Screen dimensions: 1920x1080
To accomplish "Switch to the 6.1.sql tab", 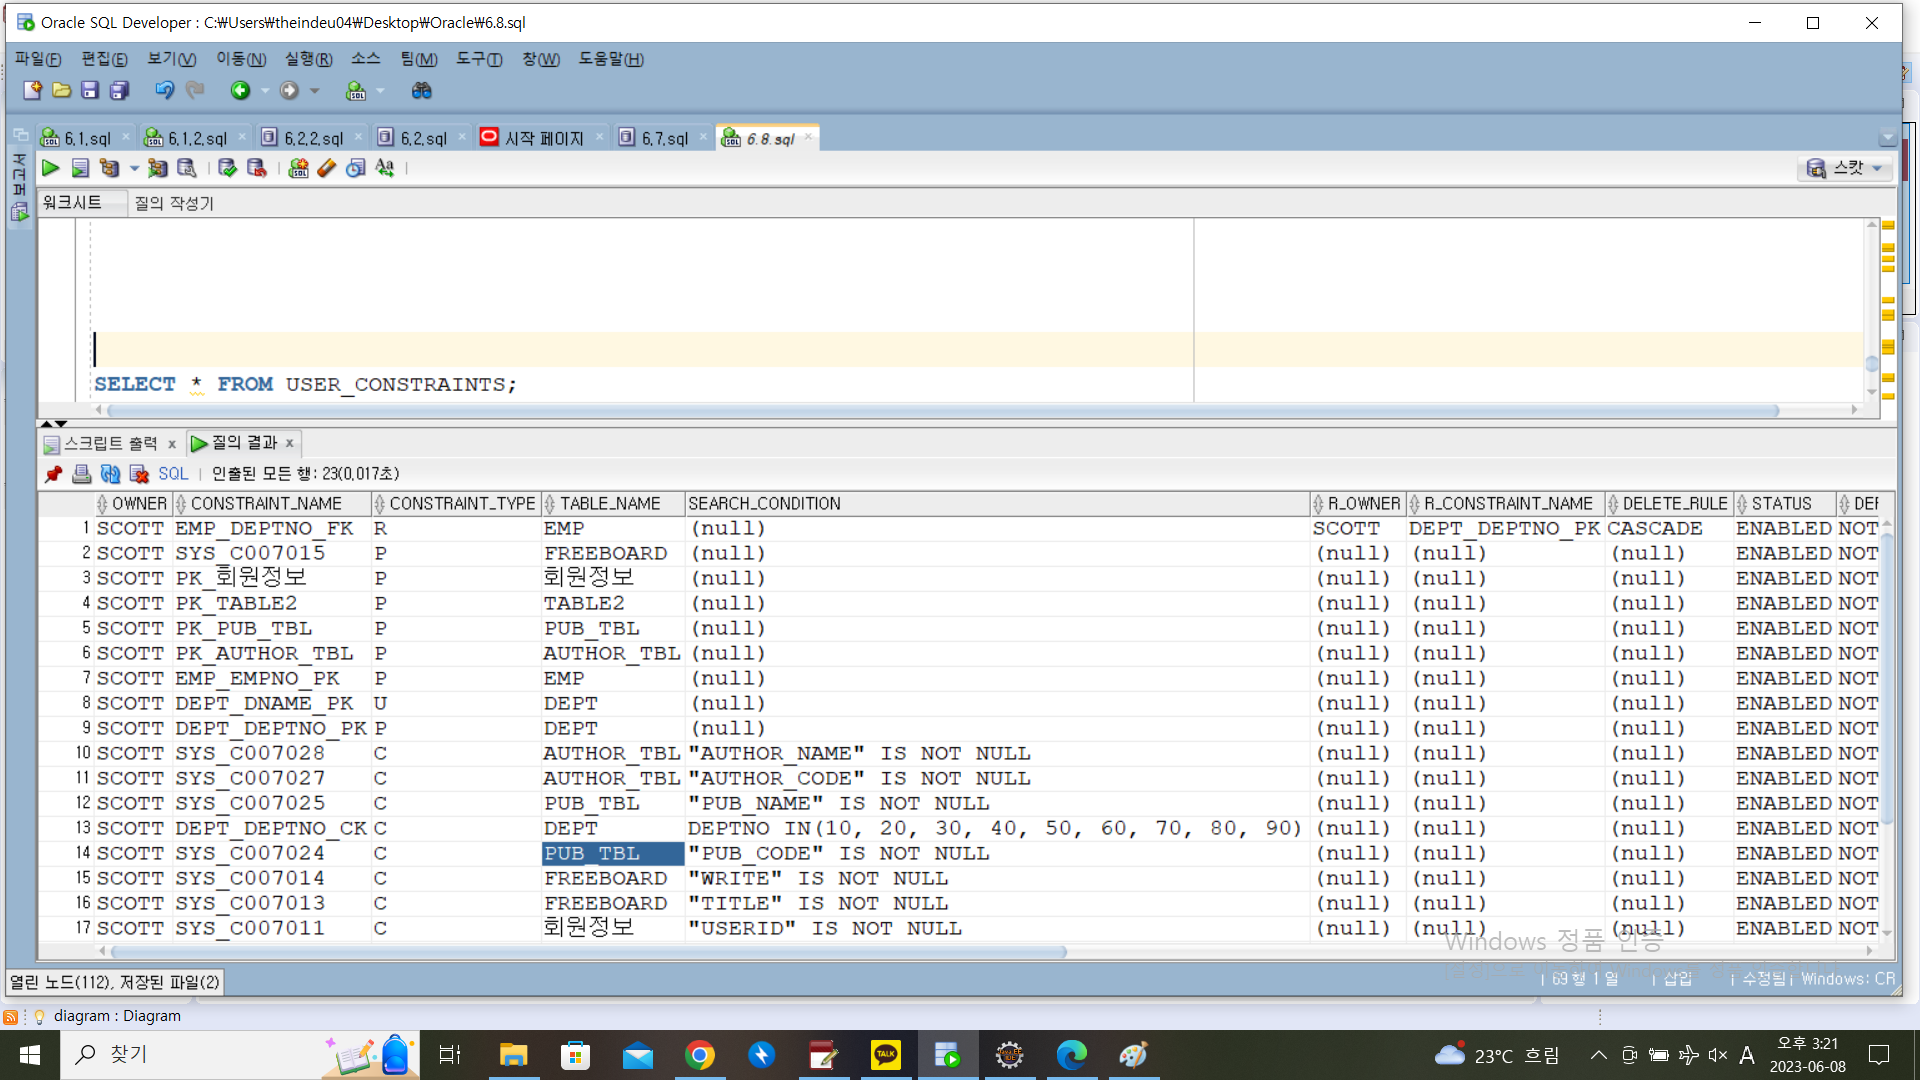I will [x=86, y=138].
